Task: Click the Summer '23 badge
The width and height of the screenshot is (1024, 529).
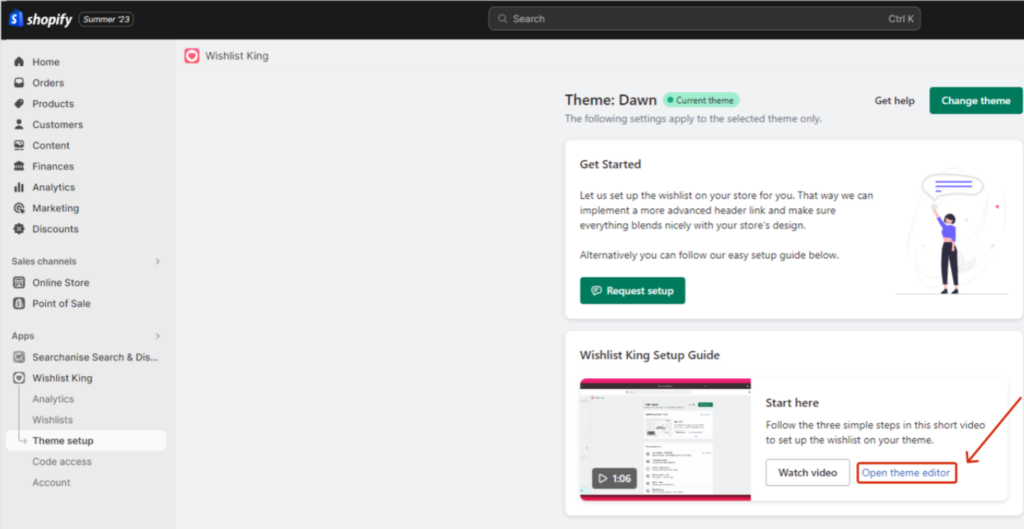Action: pos(106,20)
